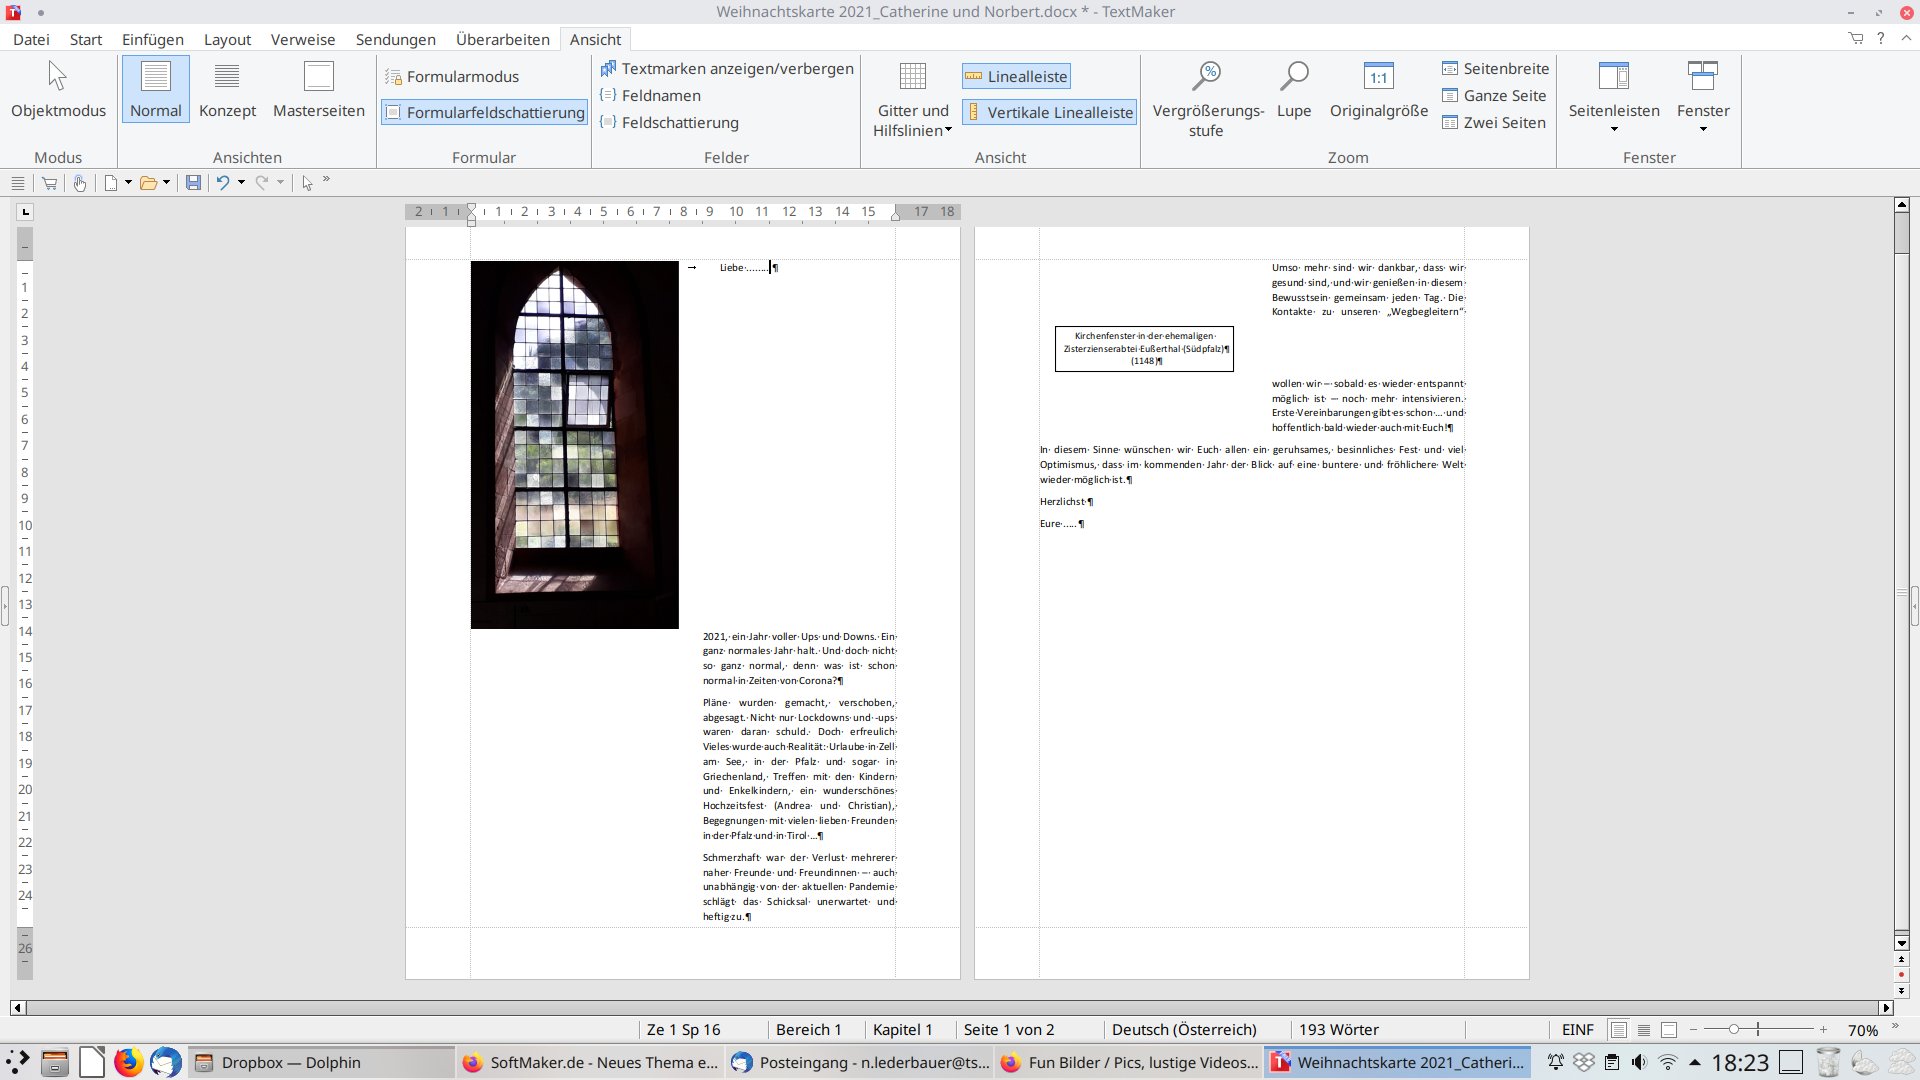Toggle EINF insert mode in status bar
This screenshot has width=1920, height=1080.
pyautogui.click(x=1578, y=1030)
